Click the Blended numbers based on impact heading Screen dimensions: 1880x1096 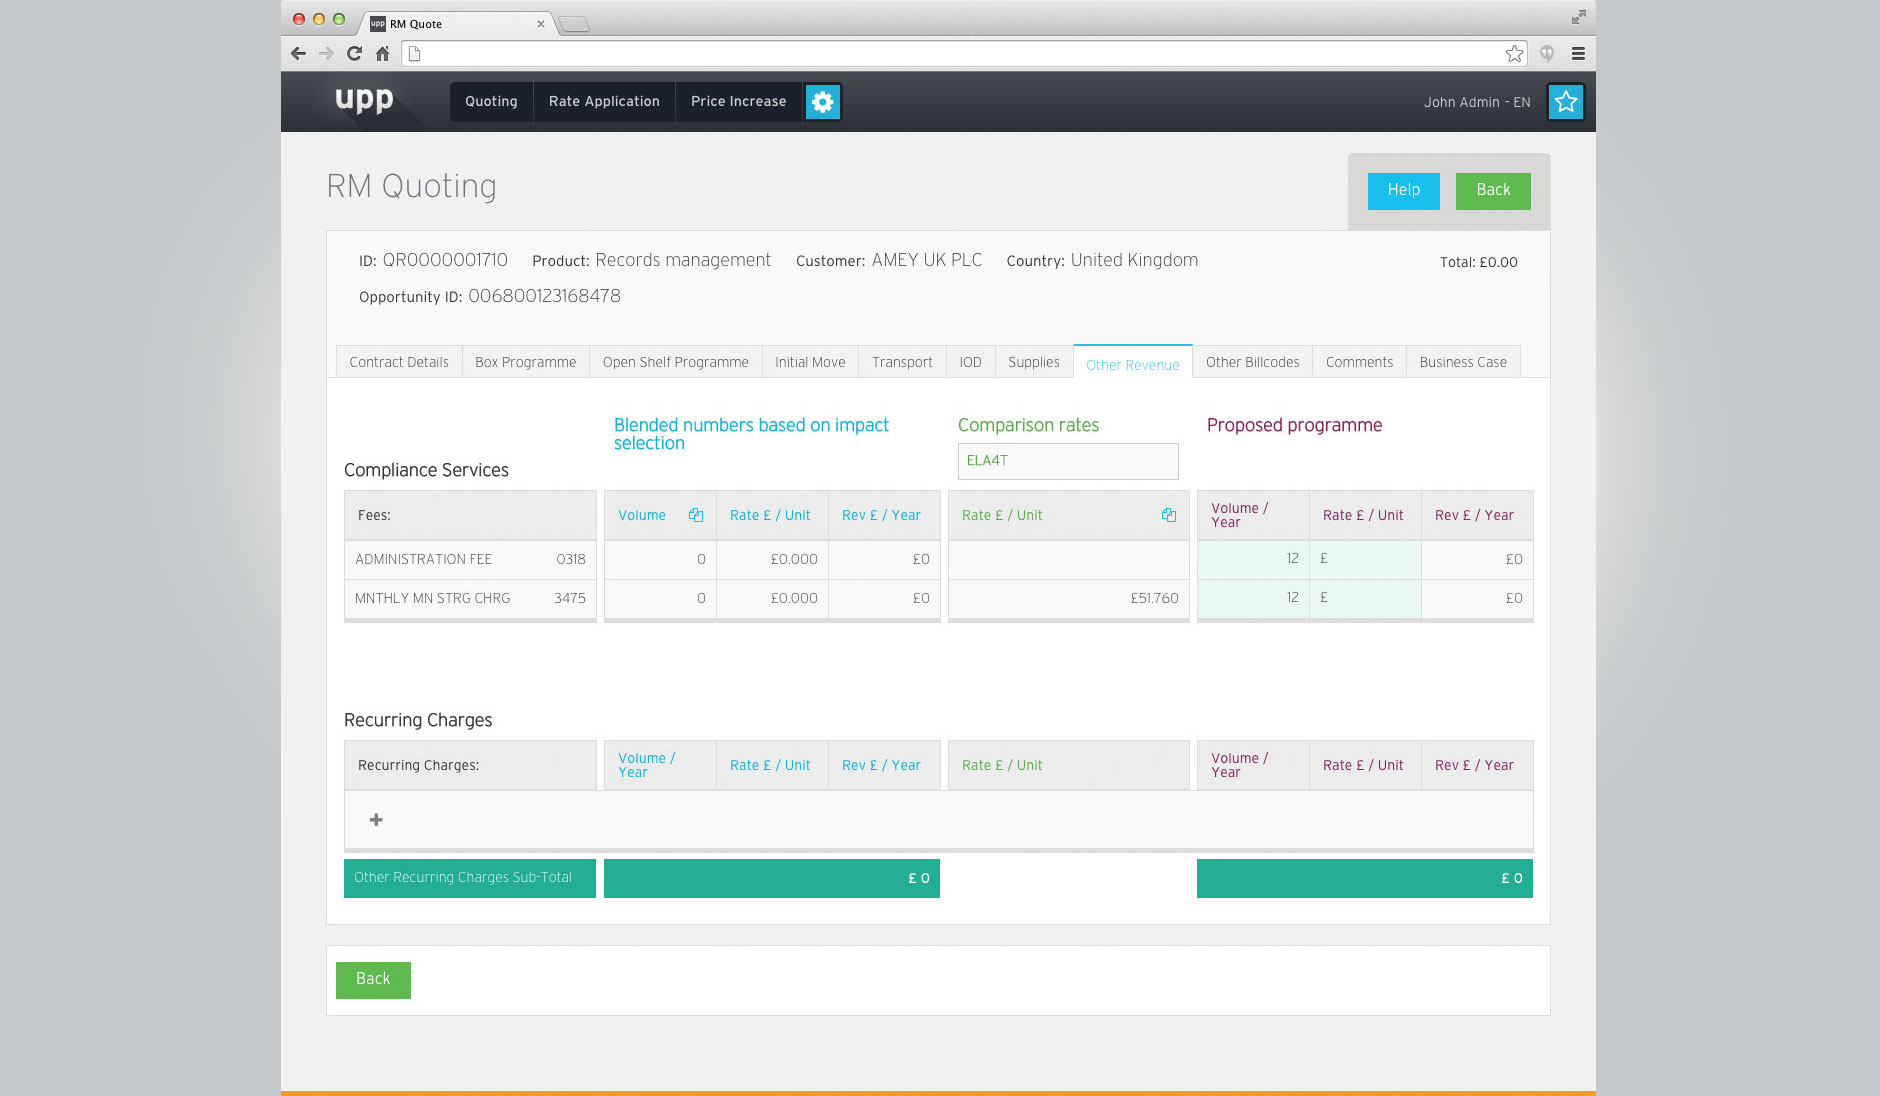tap(751, 434)
